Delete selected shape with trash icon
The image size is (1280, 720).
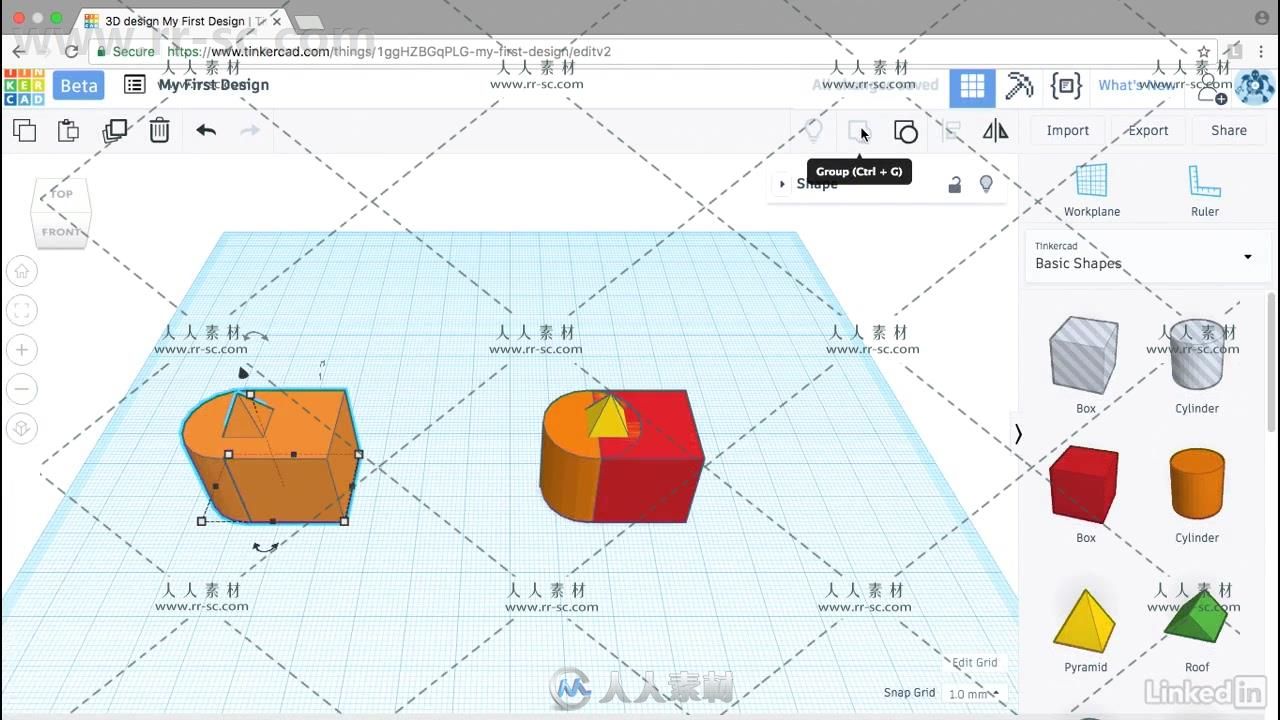159,130
